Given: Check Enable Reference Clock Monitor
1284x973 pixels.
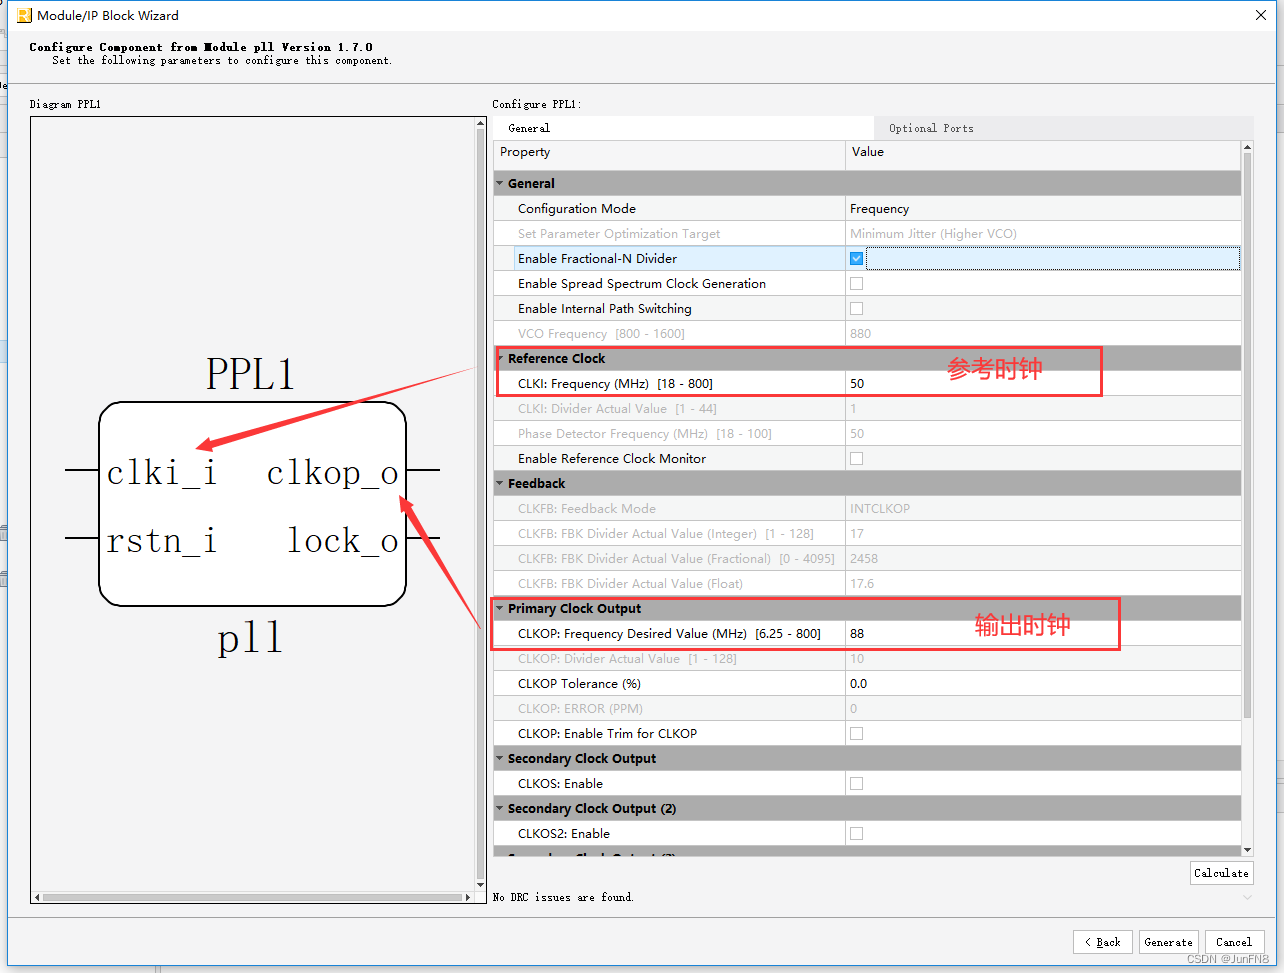Looking at the screenshot, I should point(856,458).
